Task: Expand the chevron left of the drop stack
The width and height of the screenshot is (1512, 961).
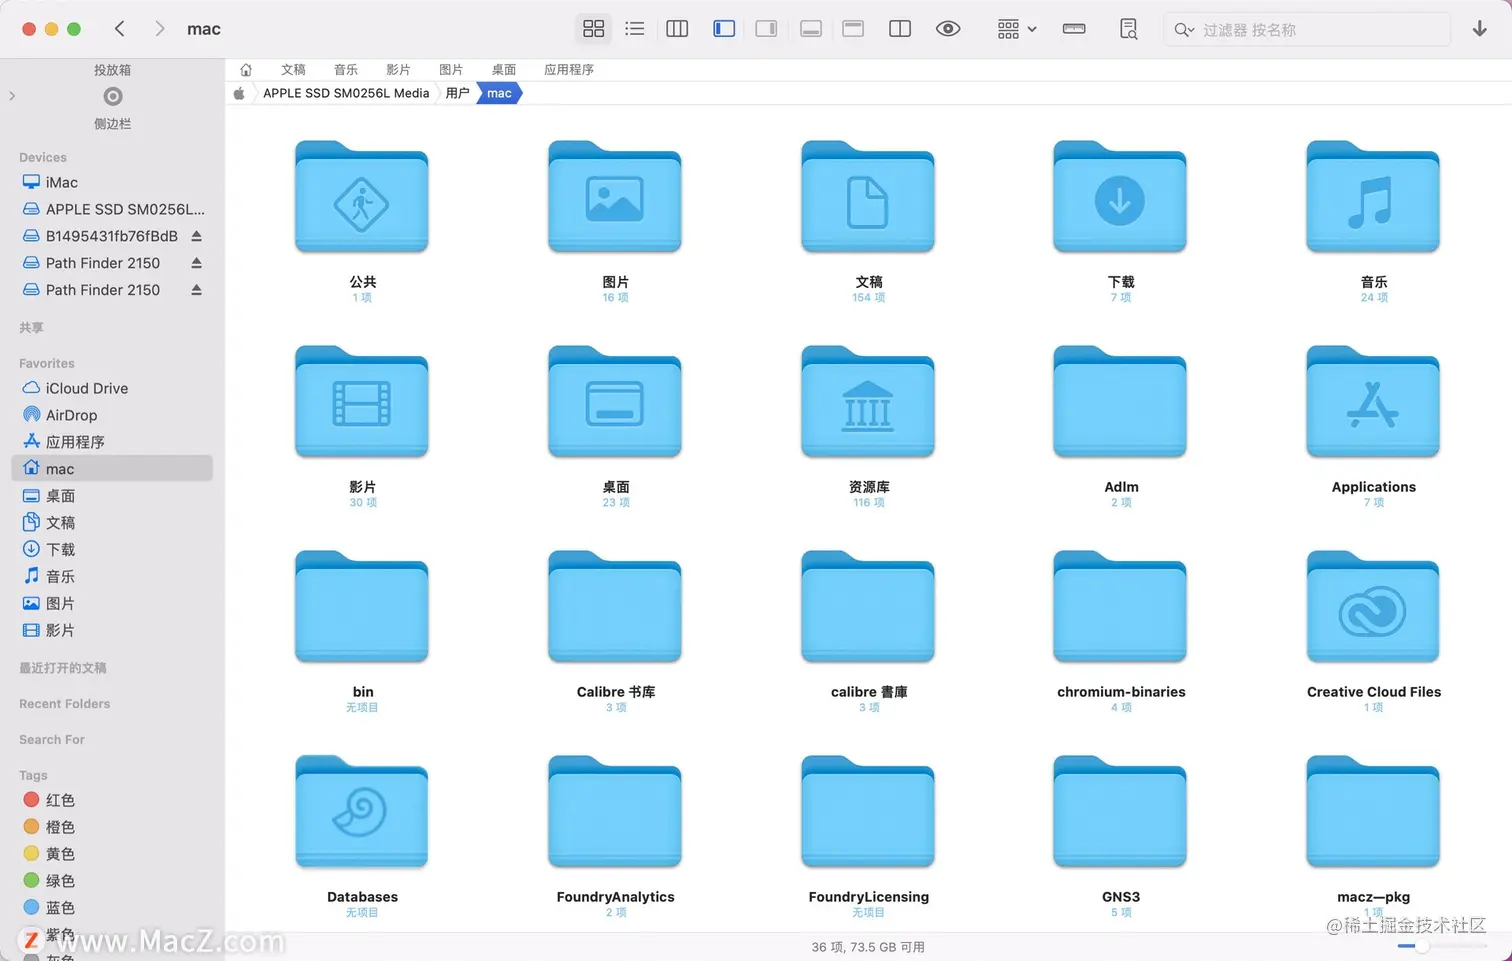Action: 12,96
